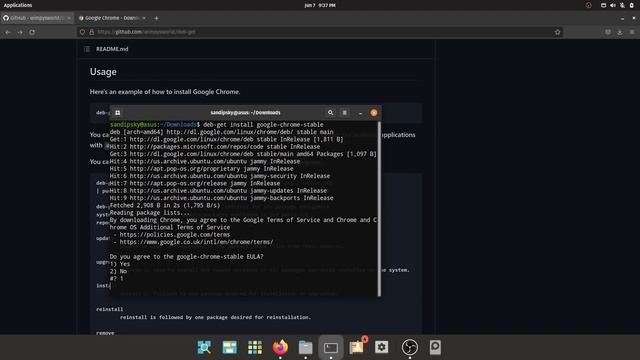
Task: Close the terminal with the orange button
Action: [x=374, y=113]
